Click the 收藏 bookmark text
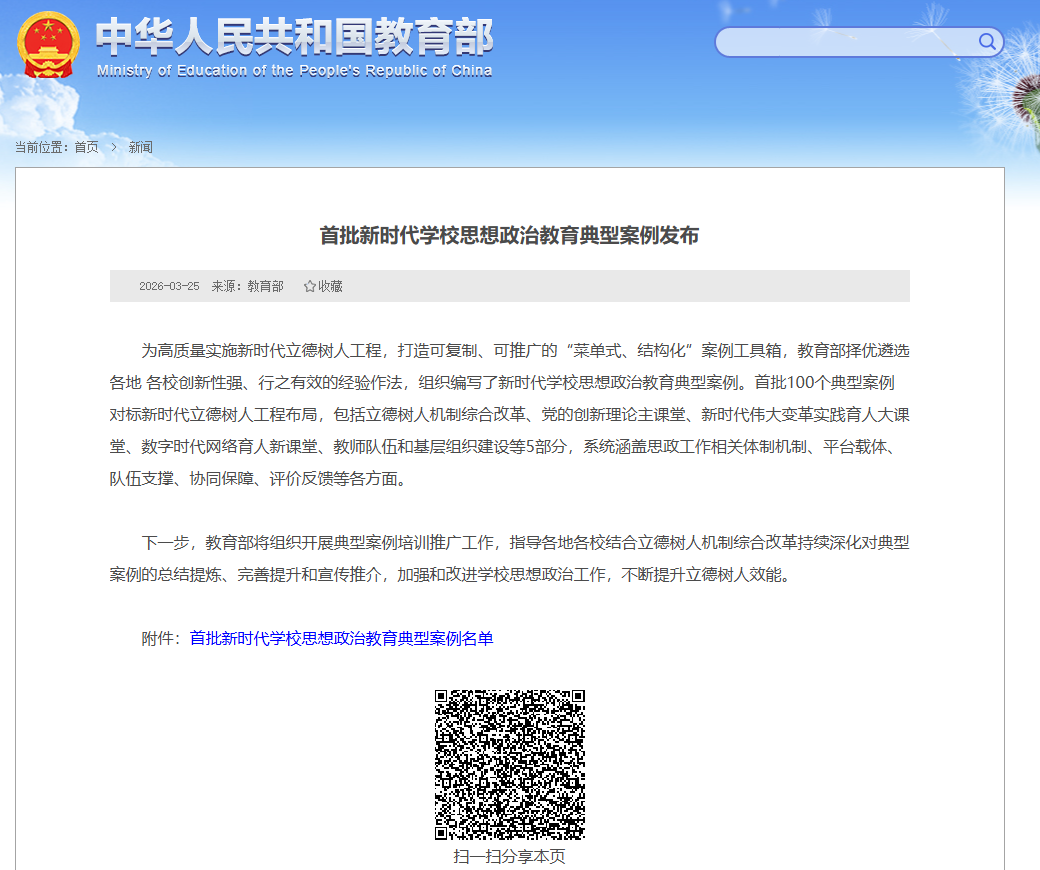 [x=330, y=286]
